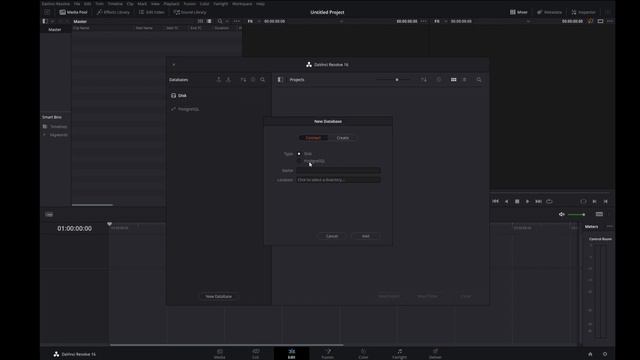Open the Sound Library panel
Image resolution: width=640 pixels, height=360 pixels.
click(x=190, y=12)
